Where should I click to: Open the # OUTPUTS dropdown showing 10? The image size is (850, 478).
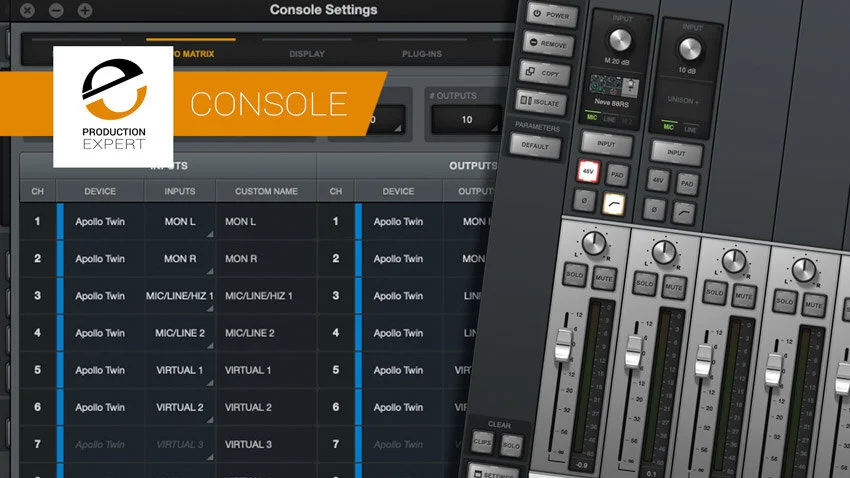click(x=466, y=119)
